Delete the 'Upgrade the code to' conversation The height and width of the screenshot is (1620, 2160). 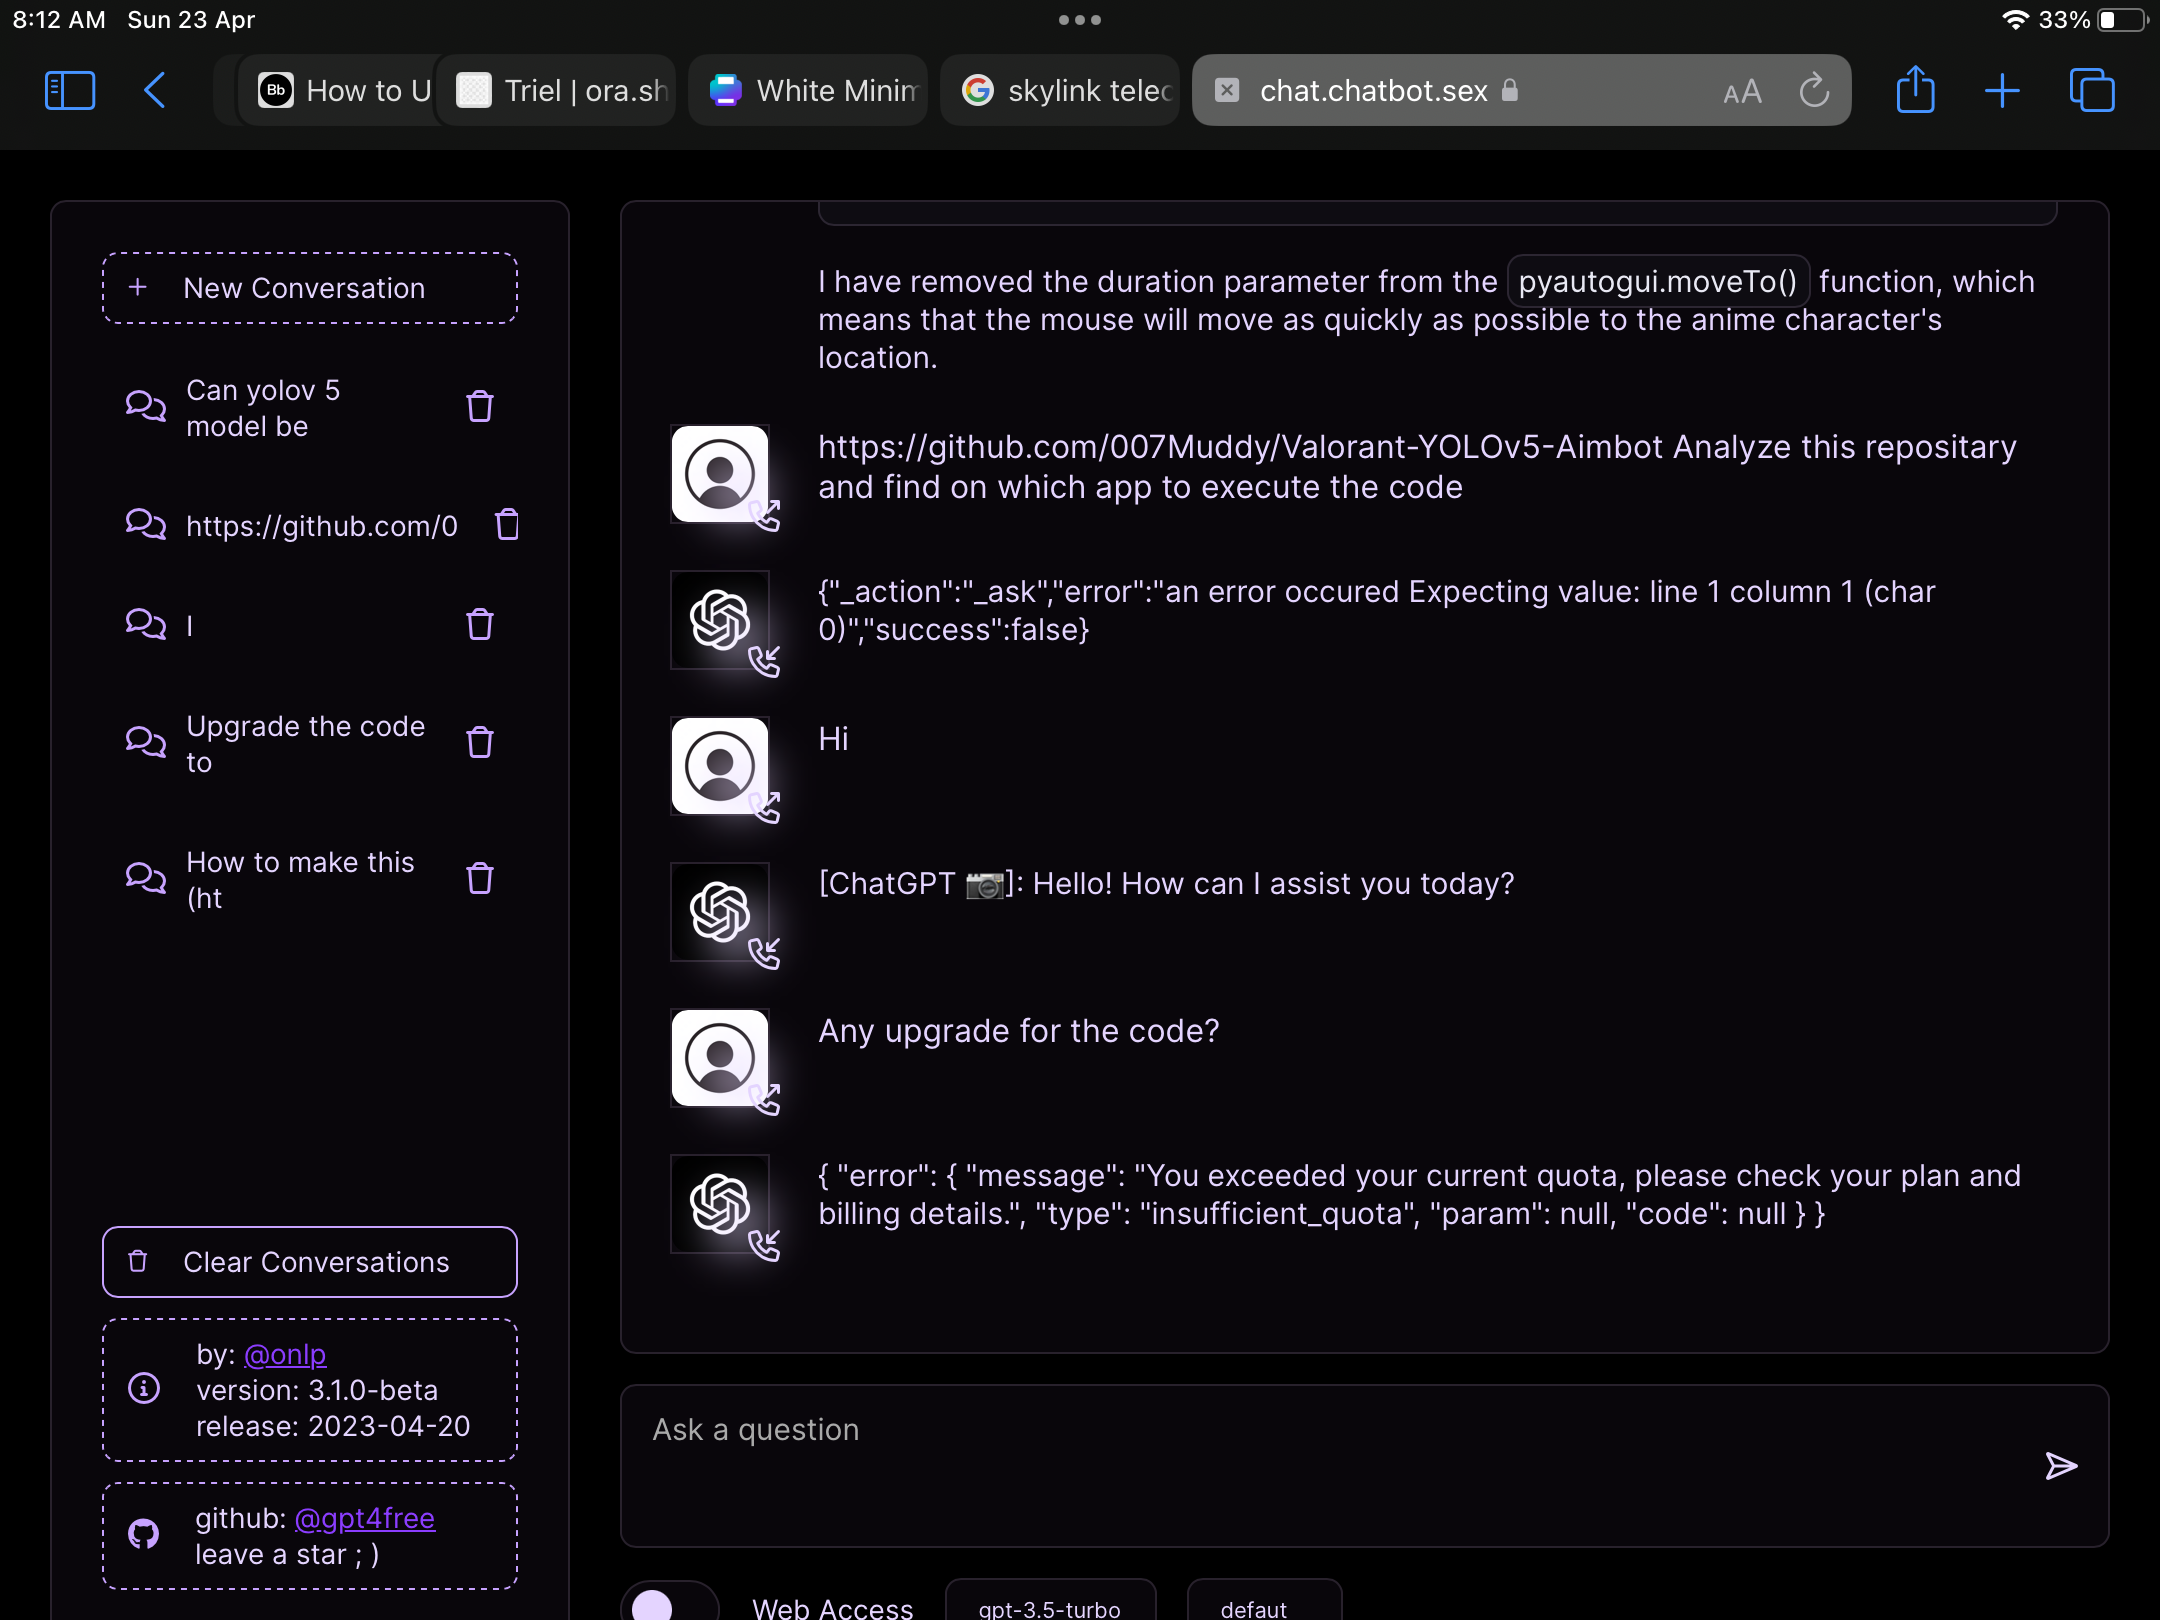(480, 743)
